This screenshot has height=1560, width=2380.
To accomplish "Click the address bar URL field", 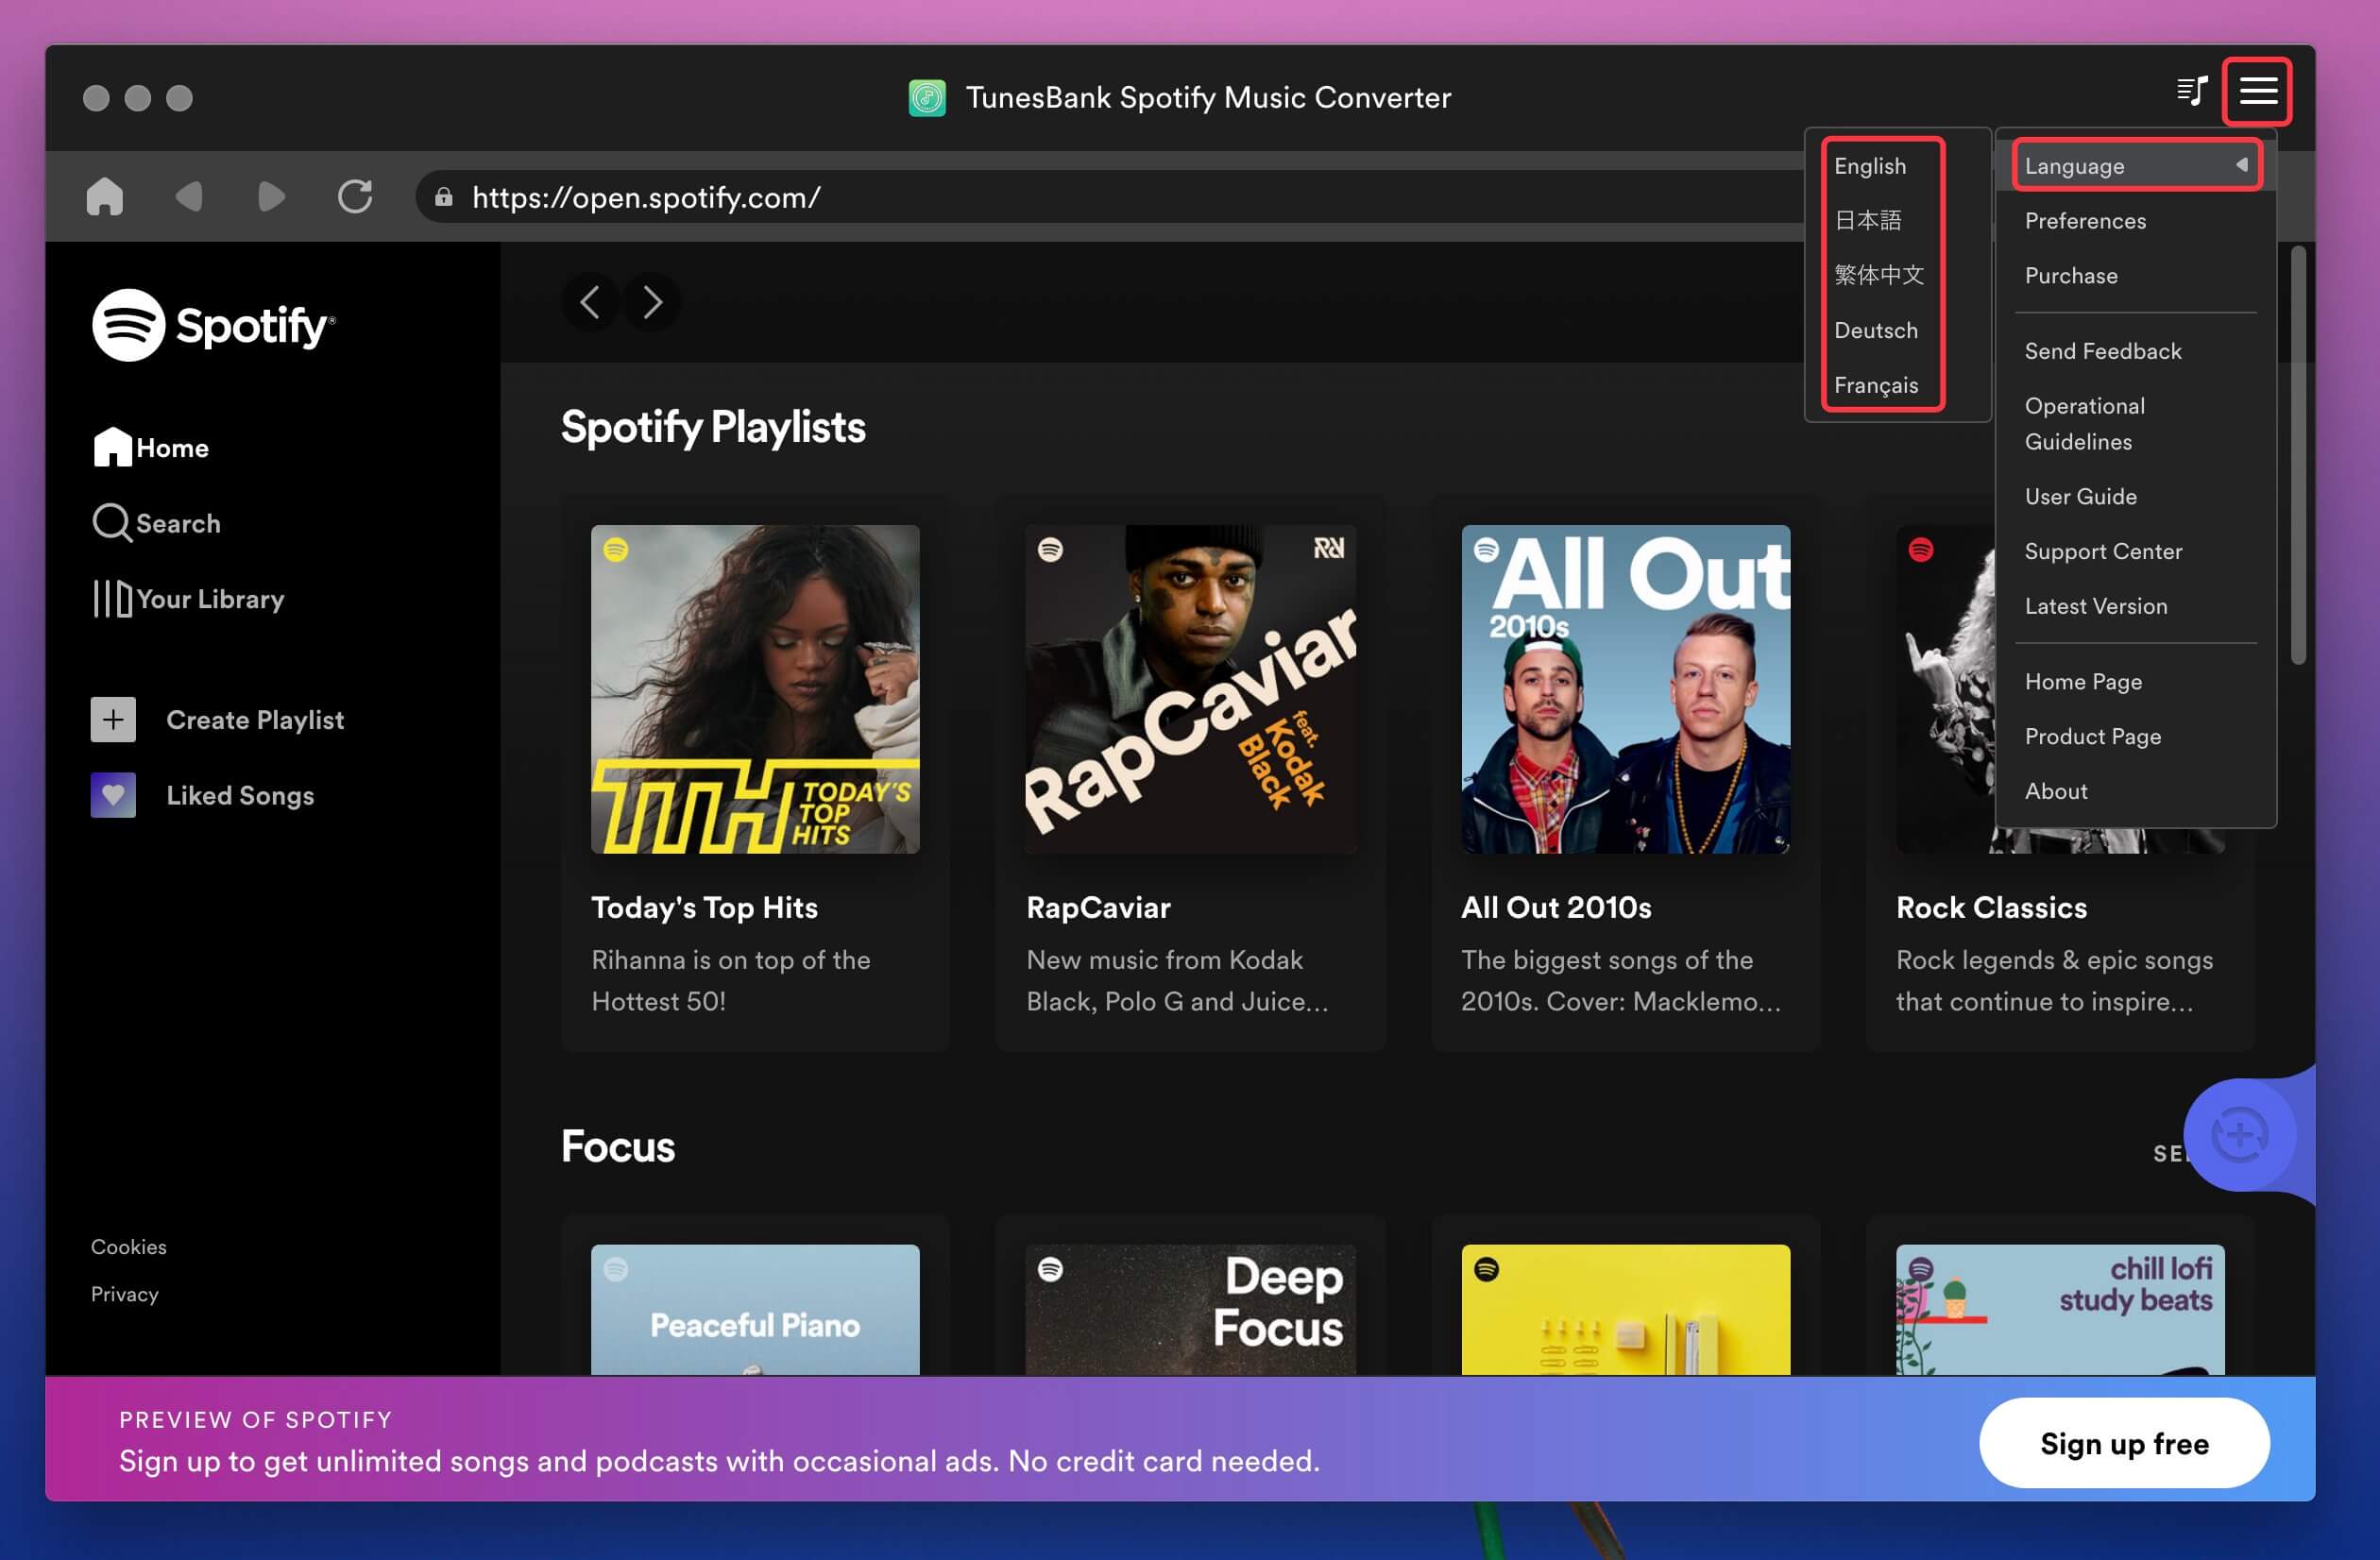I will coord(1110,197).
